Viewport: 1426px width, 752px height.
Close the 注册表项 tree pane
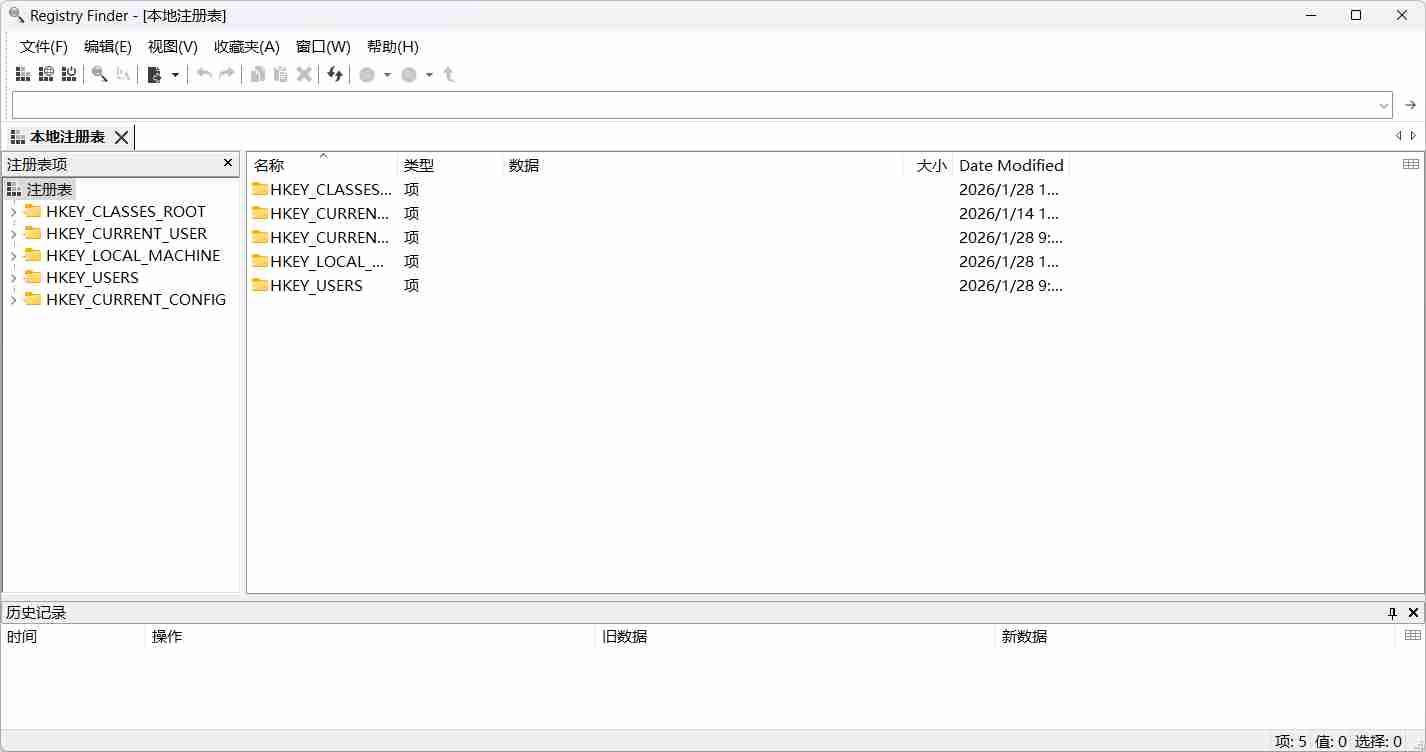click(228, 163)
